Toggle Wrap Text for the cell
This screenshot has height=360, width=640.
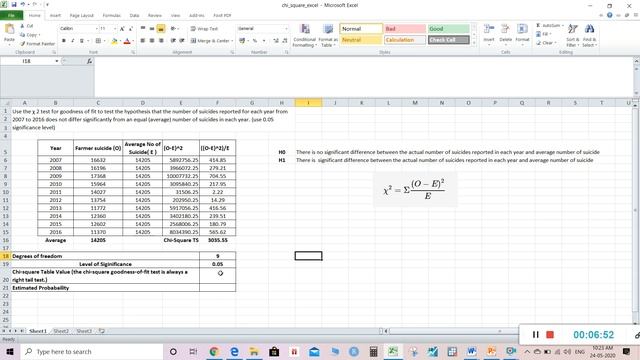(204, 29)
